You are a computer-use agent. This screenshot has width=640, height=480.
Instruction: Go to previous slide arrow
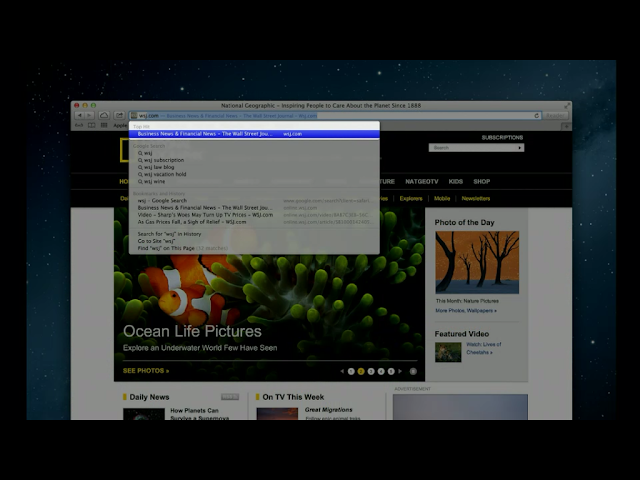click(x=342, y=371)
